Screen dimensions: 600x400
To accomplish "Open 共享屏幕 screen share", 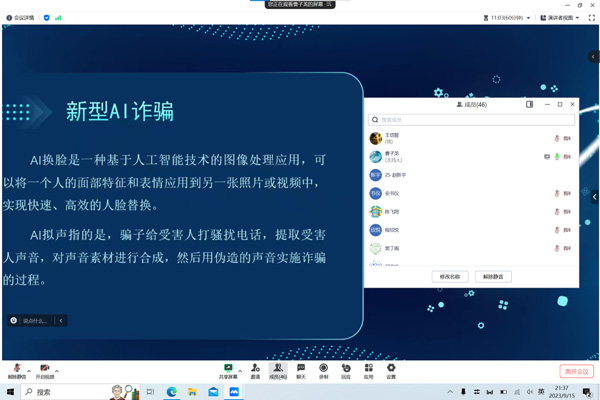I will [229, 370].
